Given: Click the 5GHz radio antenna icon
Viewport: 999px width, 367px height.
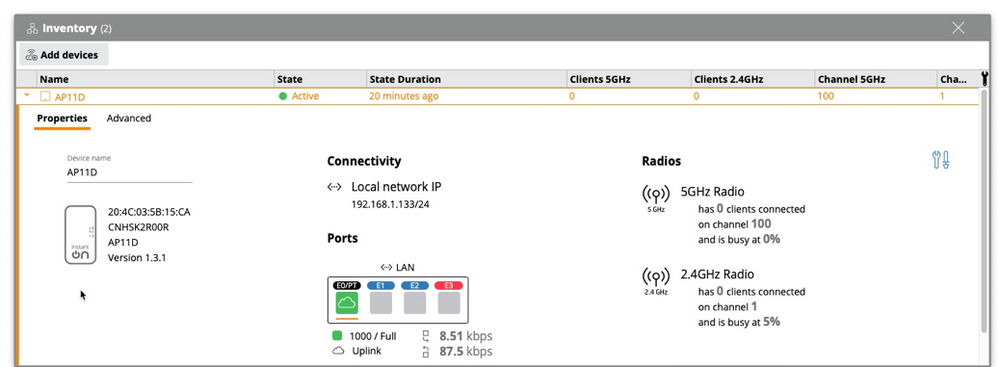Looking at the screenshot, I should click(656, 194).
